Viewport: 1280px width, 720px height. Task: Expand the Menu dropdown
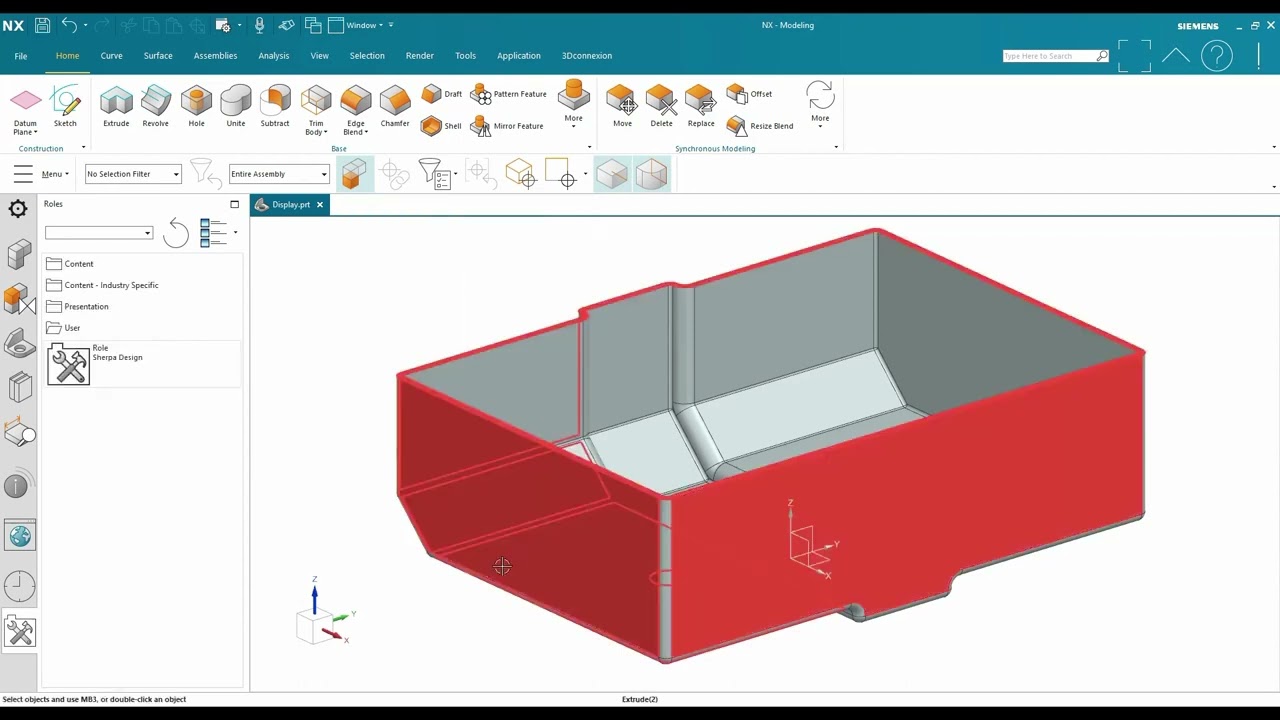[x=54, y=174]
